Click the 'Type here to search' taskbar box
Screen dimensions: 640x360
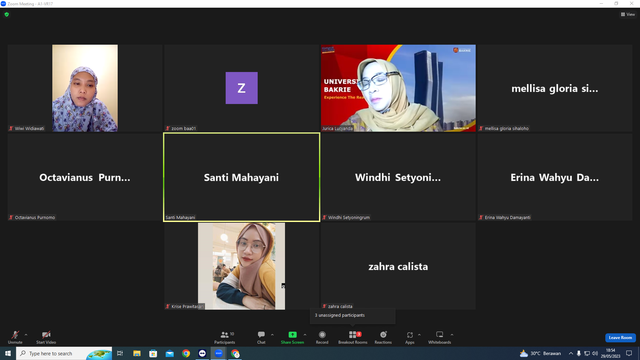coord(64,353)
